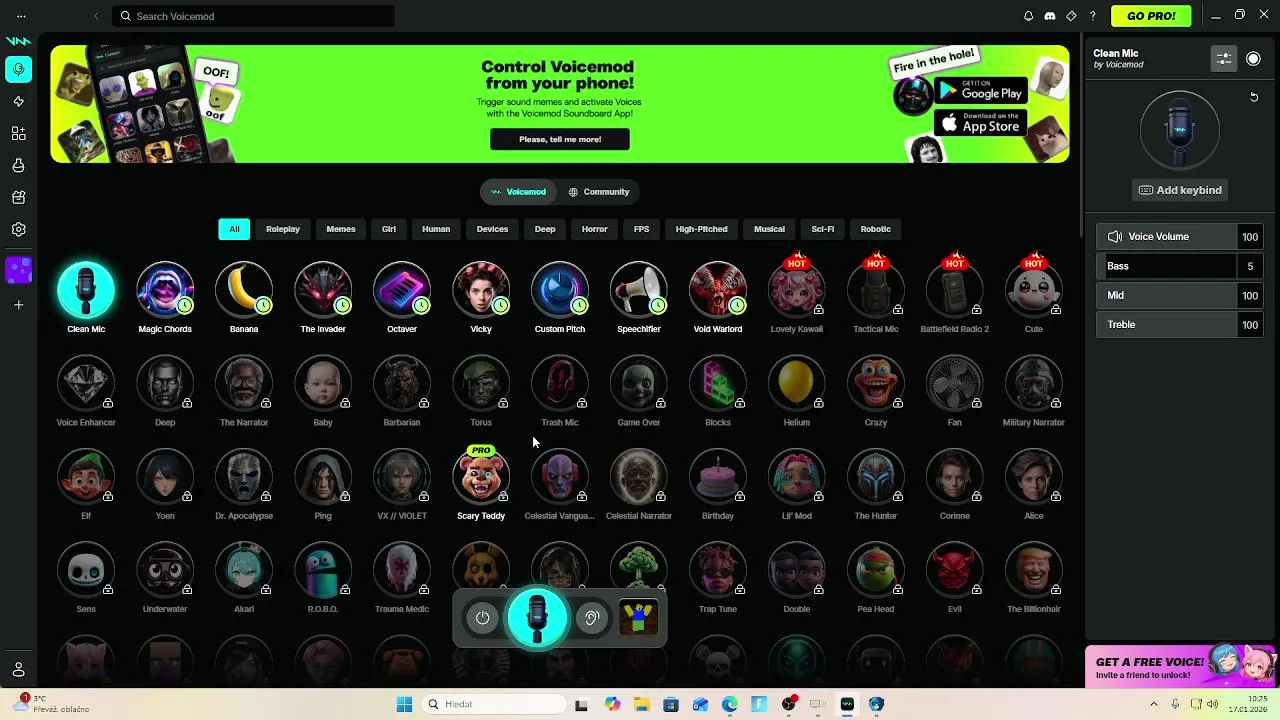Toggle the voice changer power button
This screenshot has height=720, width=1280.
click(483, 618)
